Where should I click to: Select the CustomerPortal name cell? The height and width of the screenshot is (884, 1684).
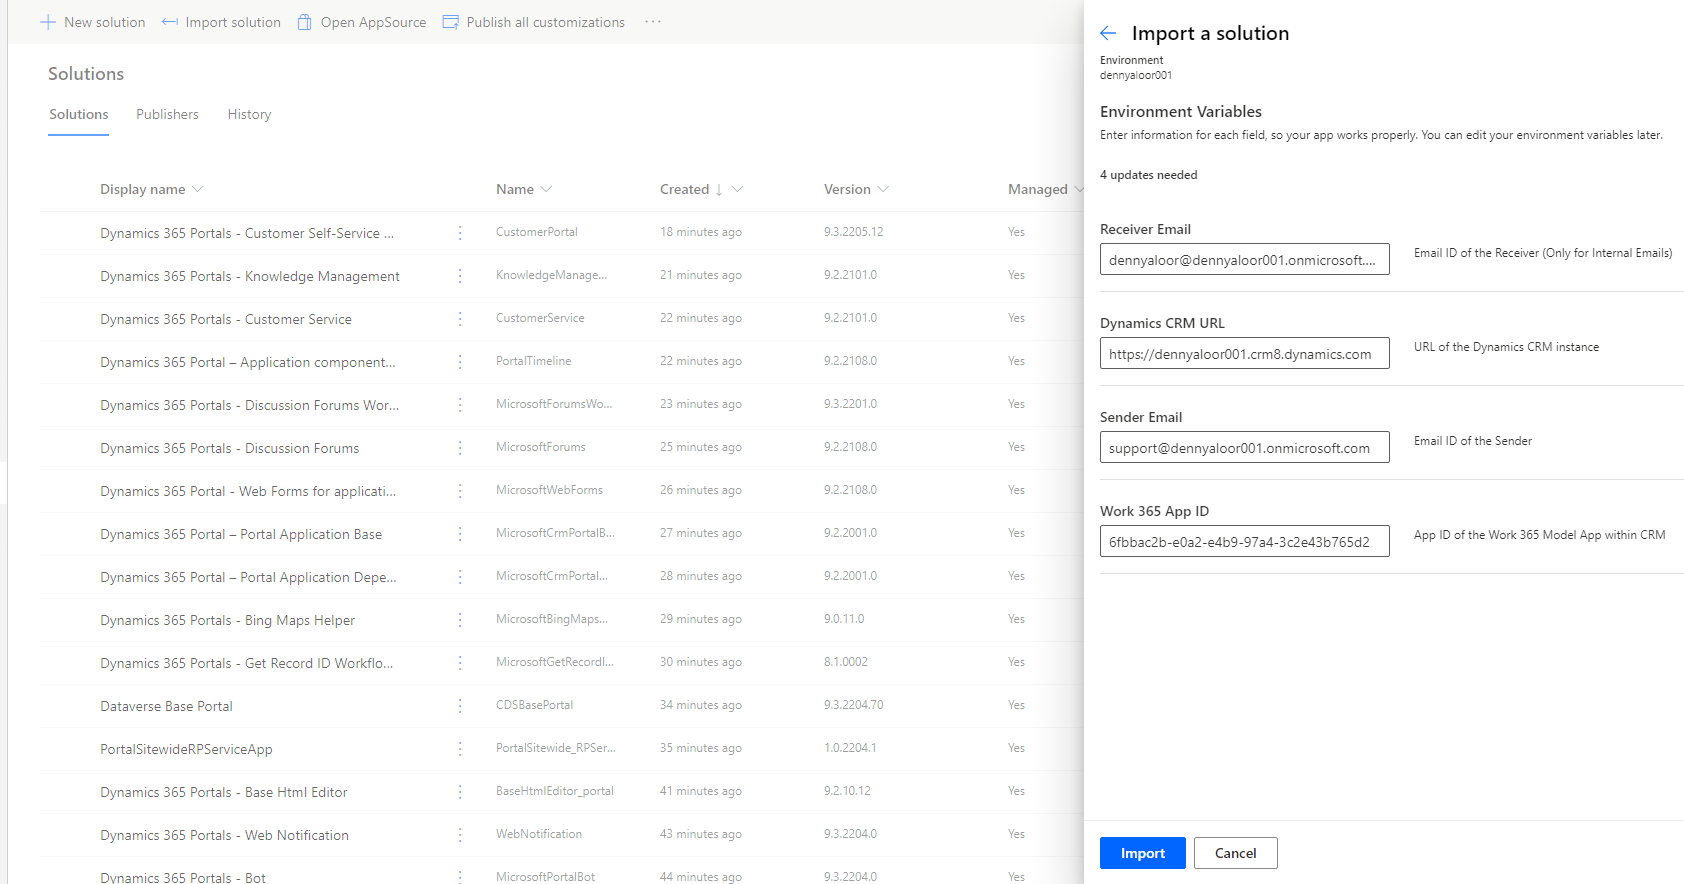click(537, 232)
